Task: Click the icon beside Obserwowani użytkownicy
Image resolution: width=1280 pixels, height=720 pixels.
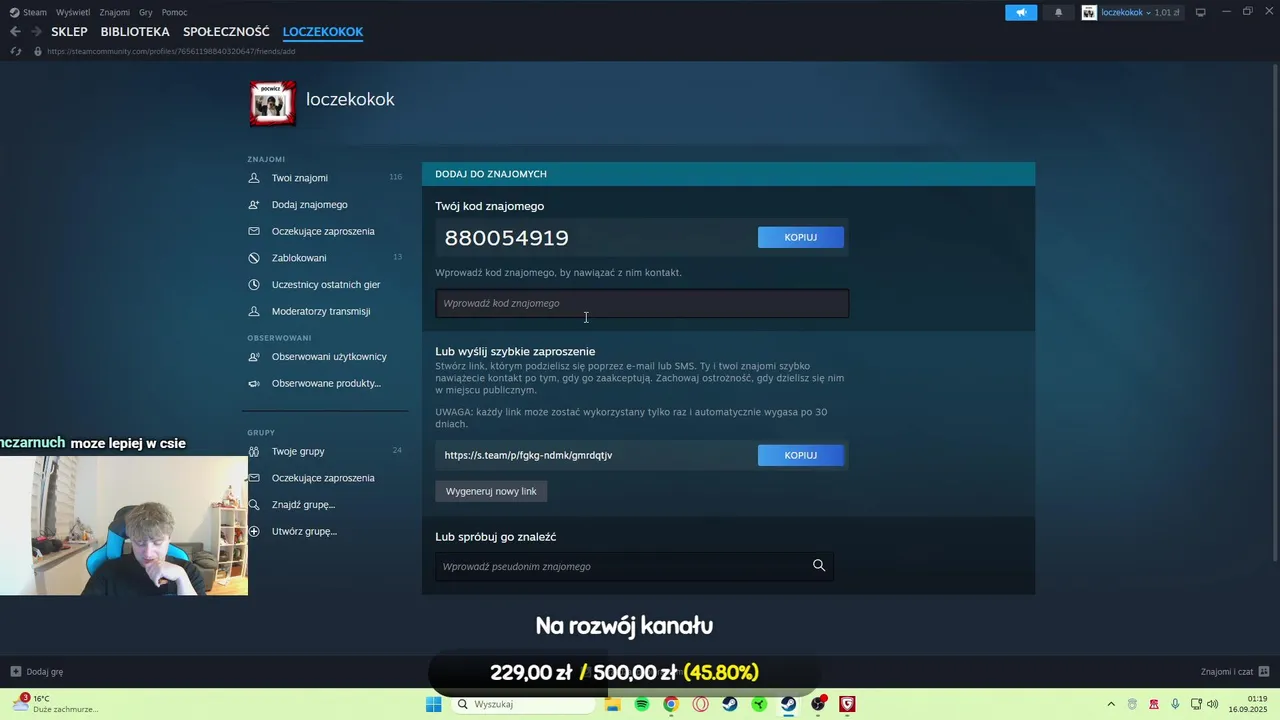Action: click(254, 357)
